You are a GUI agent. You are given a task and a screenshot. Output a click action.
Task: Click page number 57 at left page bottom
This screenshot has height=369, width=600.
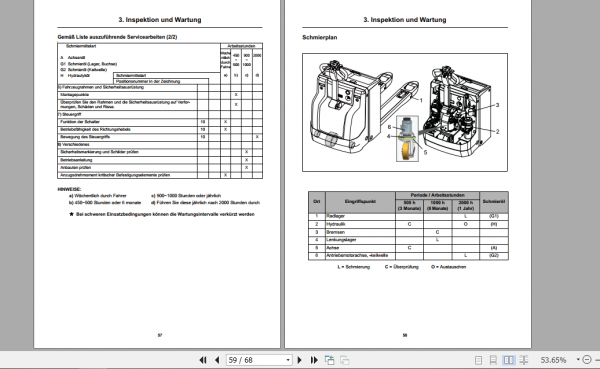pos(160,335)
